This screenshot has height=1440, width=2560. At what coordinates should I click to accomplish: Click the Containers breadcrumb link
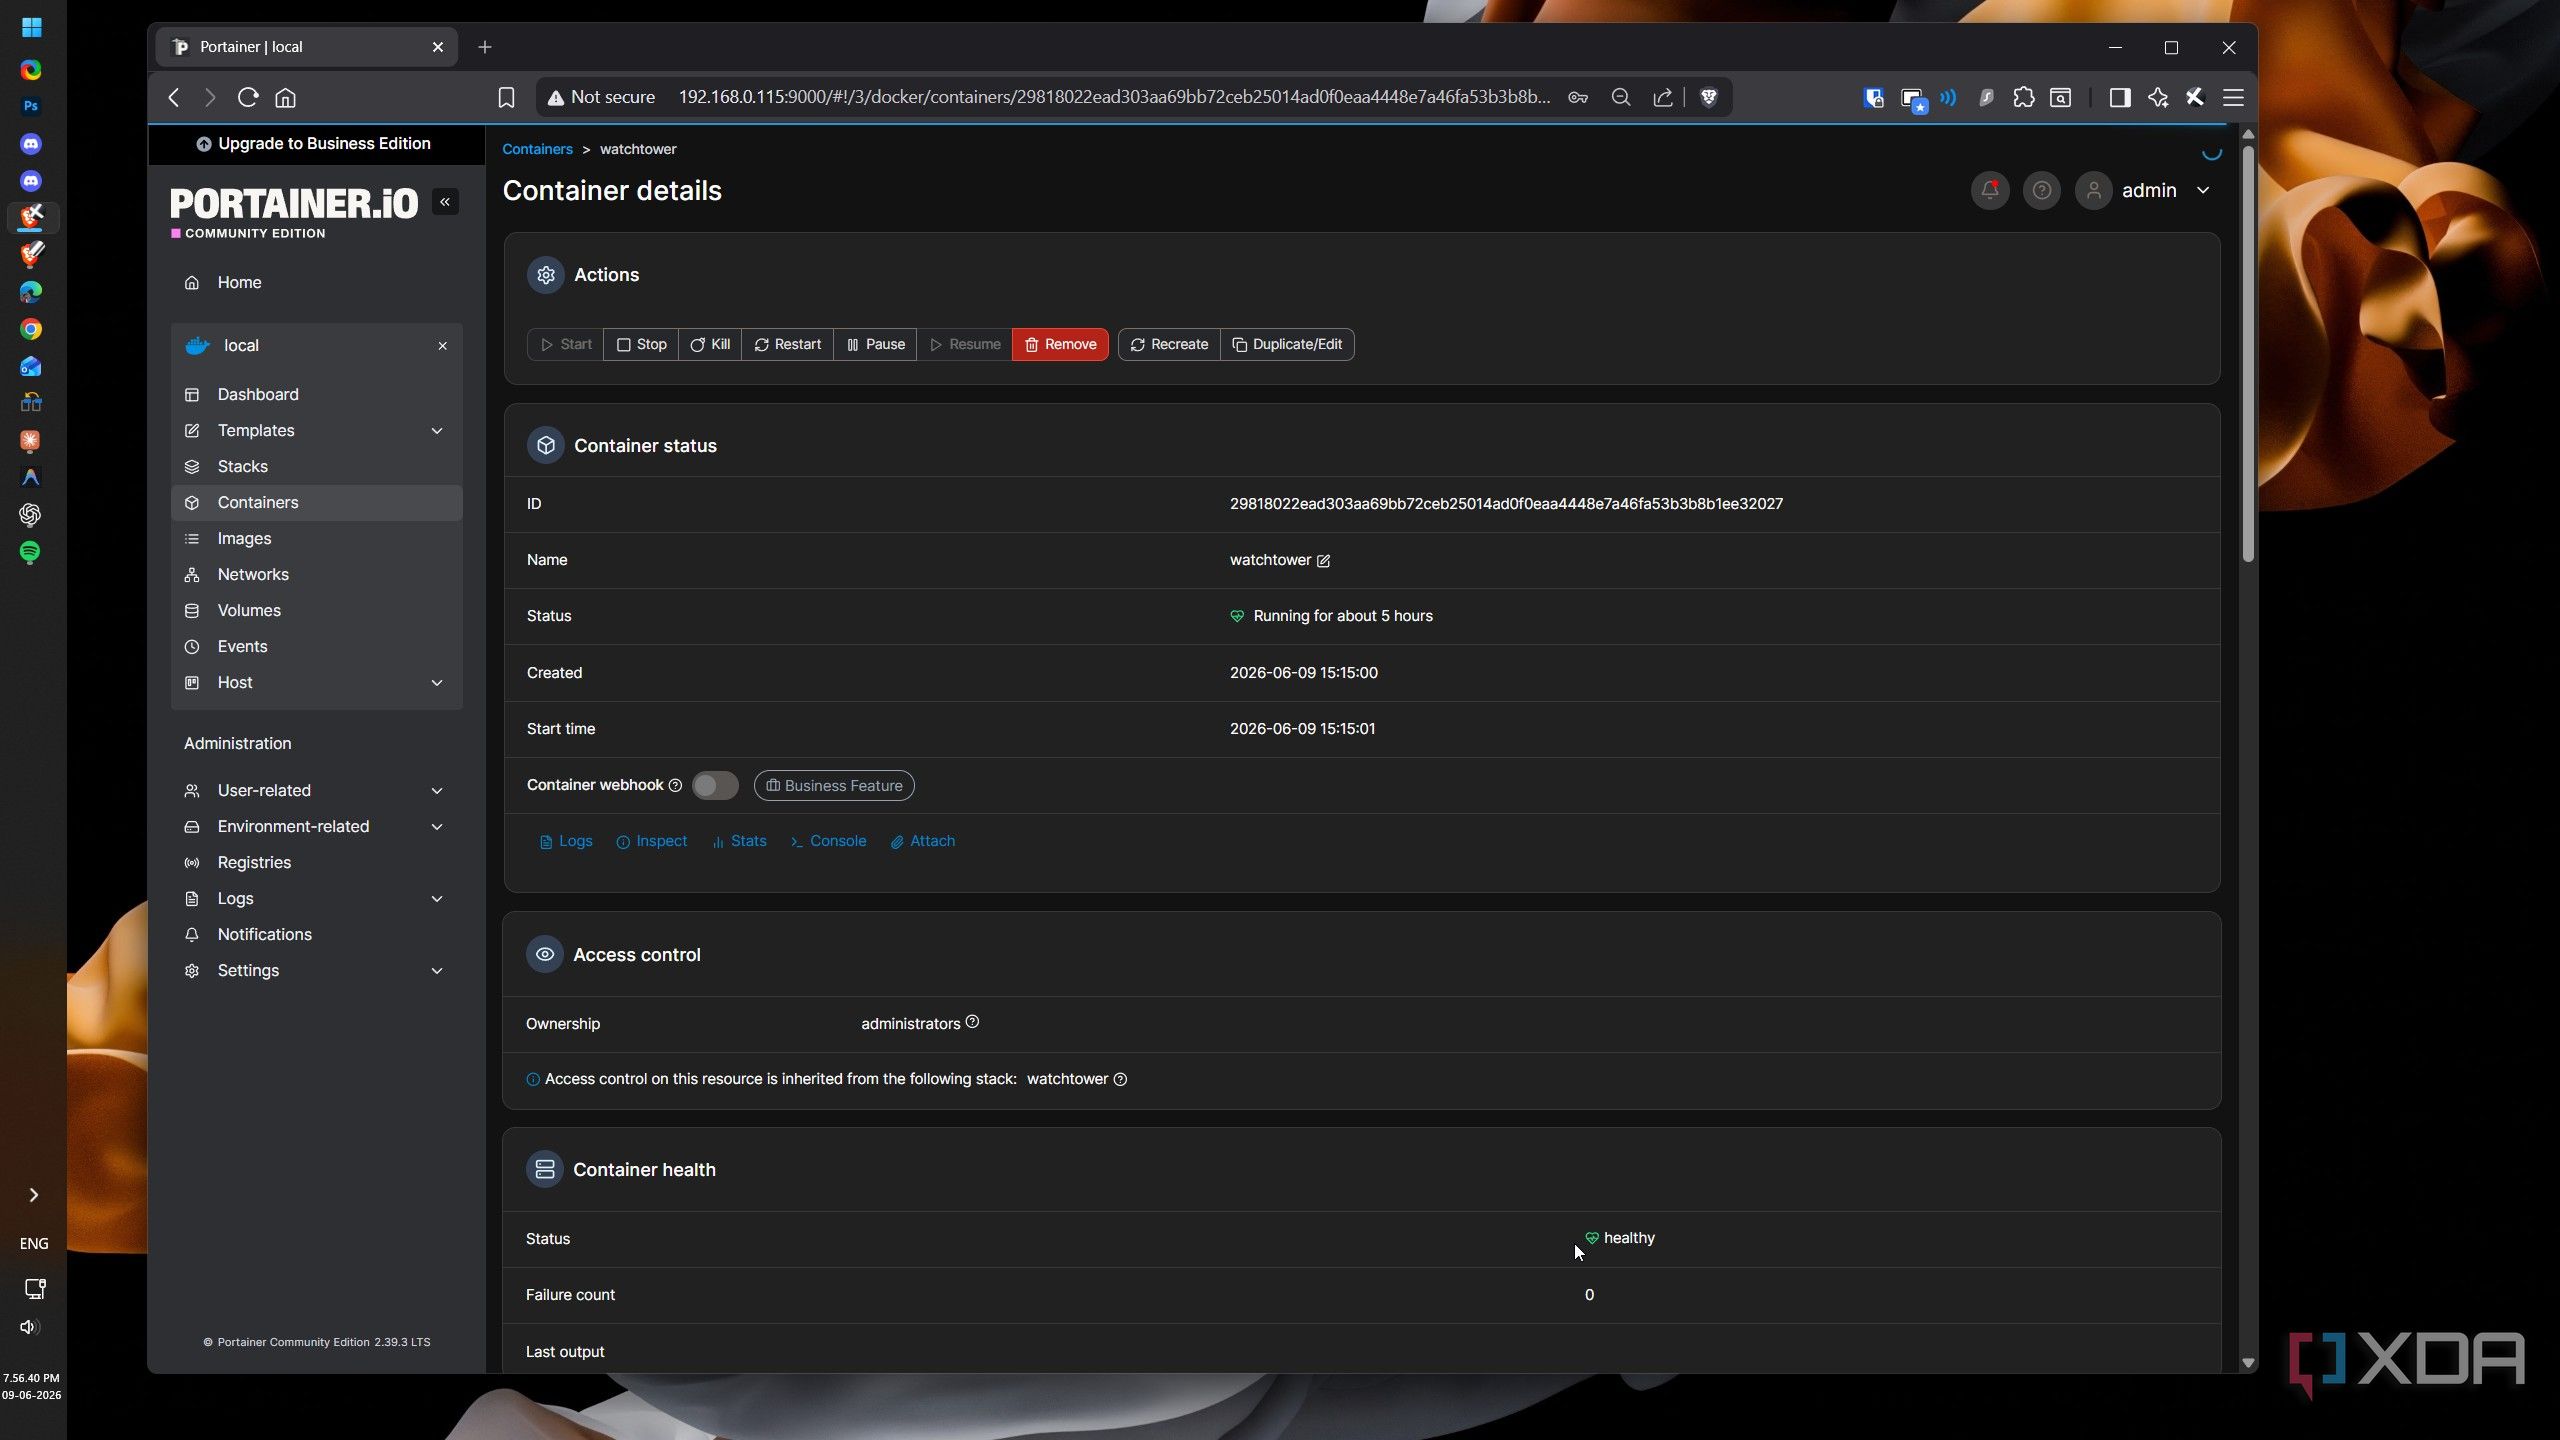click(x=537, y=149)
